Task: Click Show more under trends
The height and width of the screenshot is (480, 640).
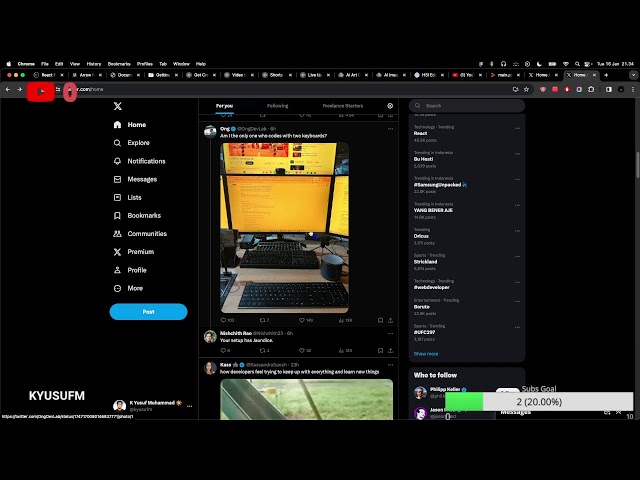Action: coord(426,354)
